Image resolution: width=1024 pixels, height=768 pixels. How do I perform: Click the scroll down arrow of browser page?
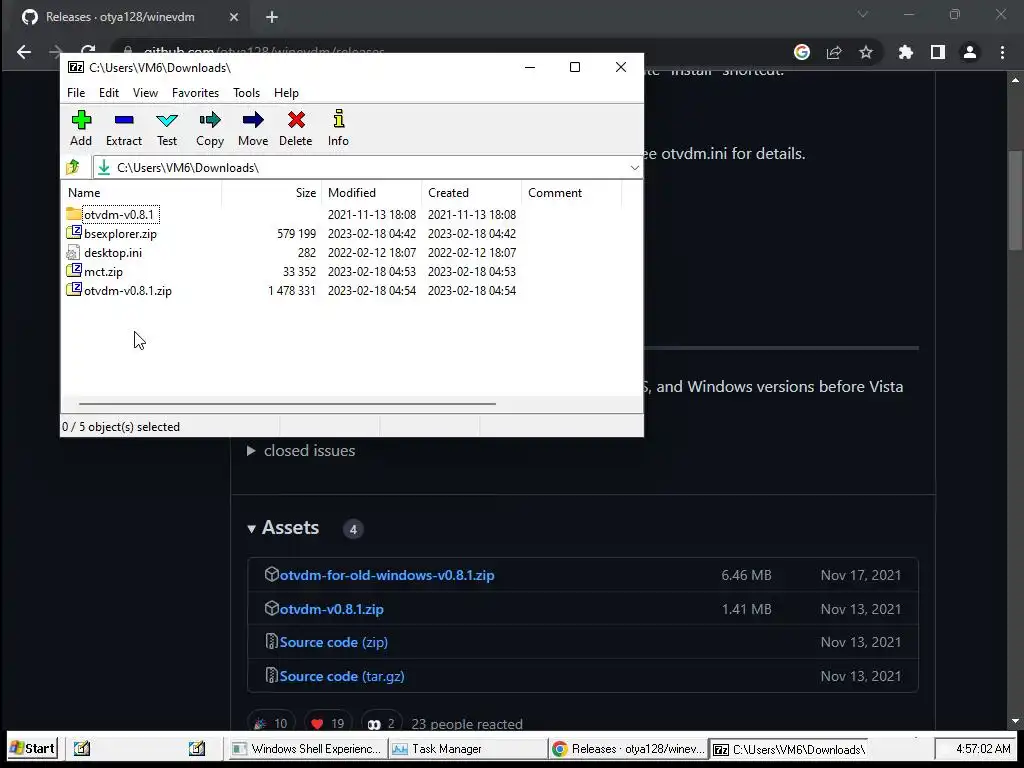click(1015, 721)
